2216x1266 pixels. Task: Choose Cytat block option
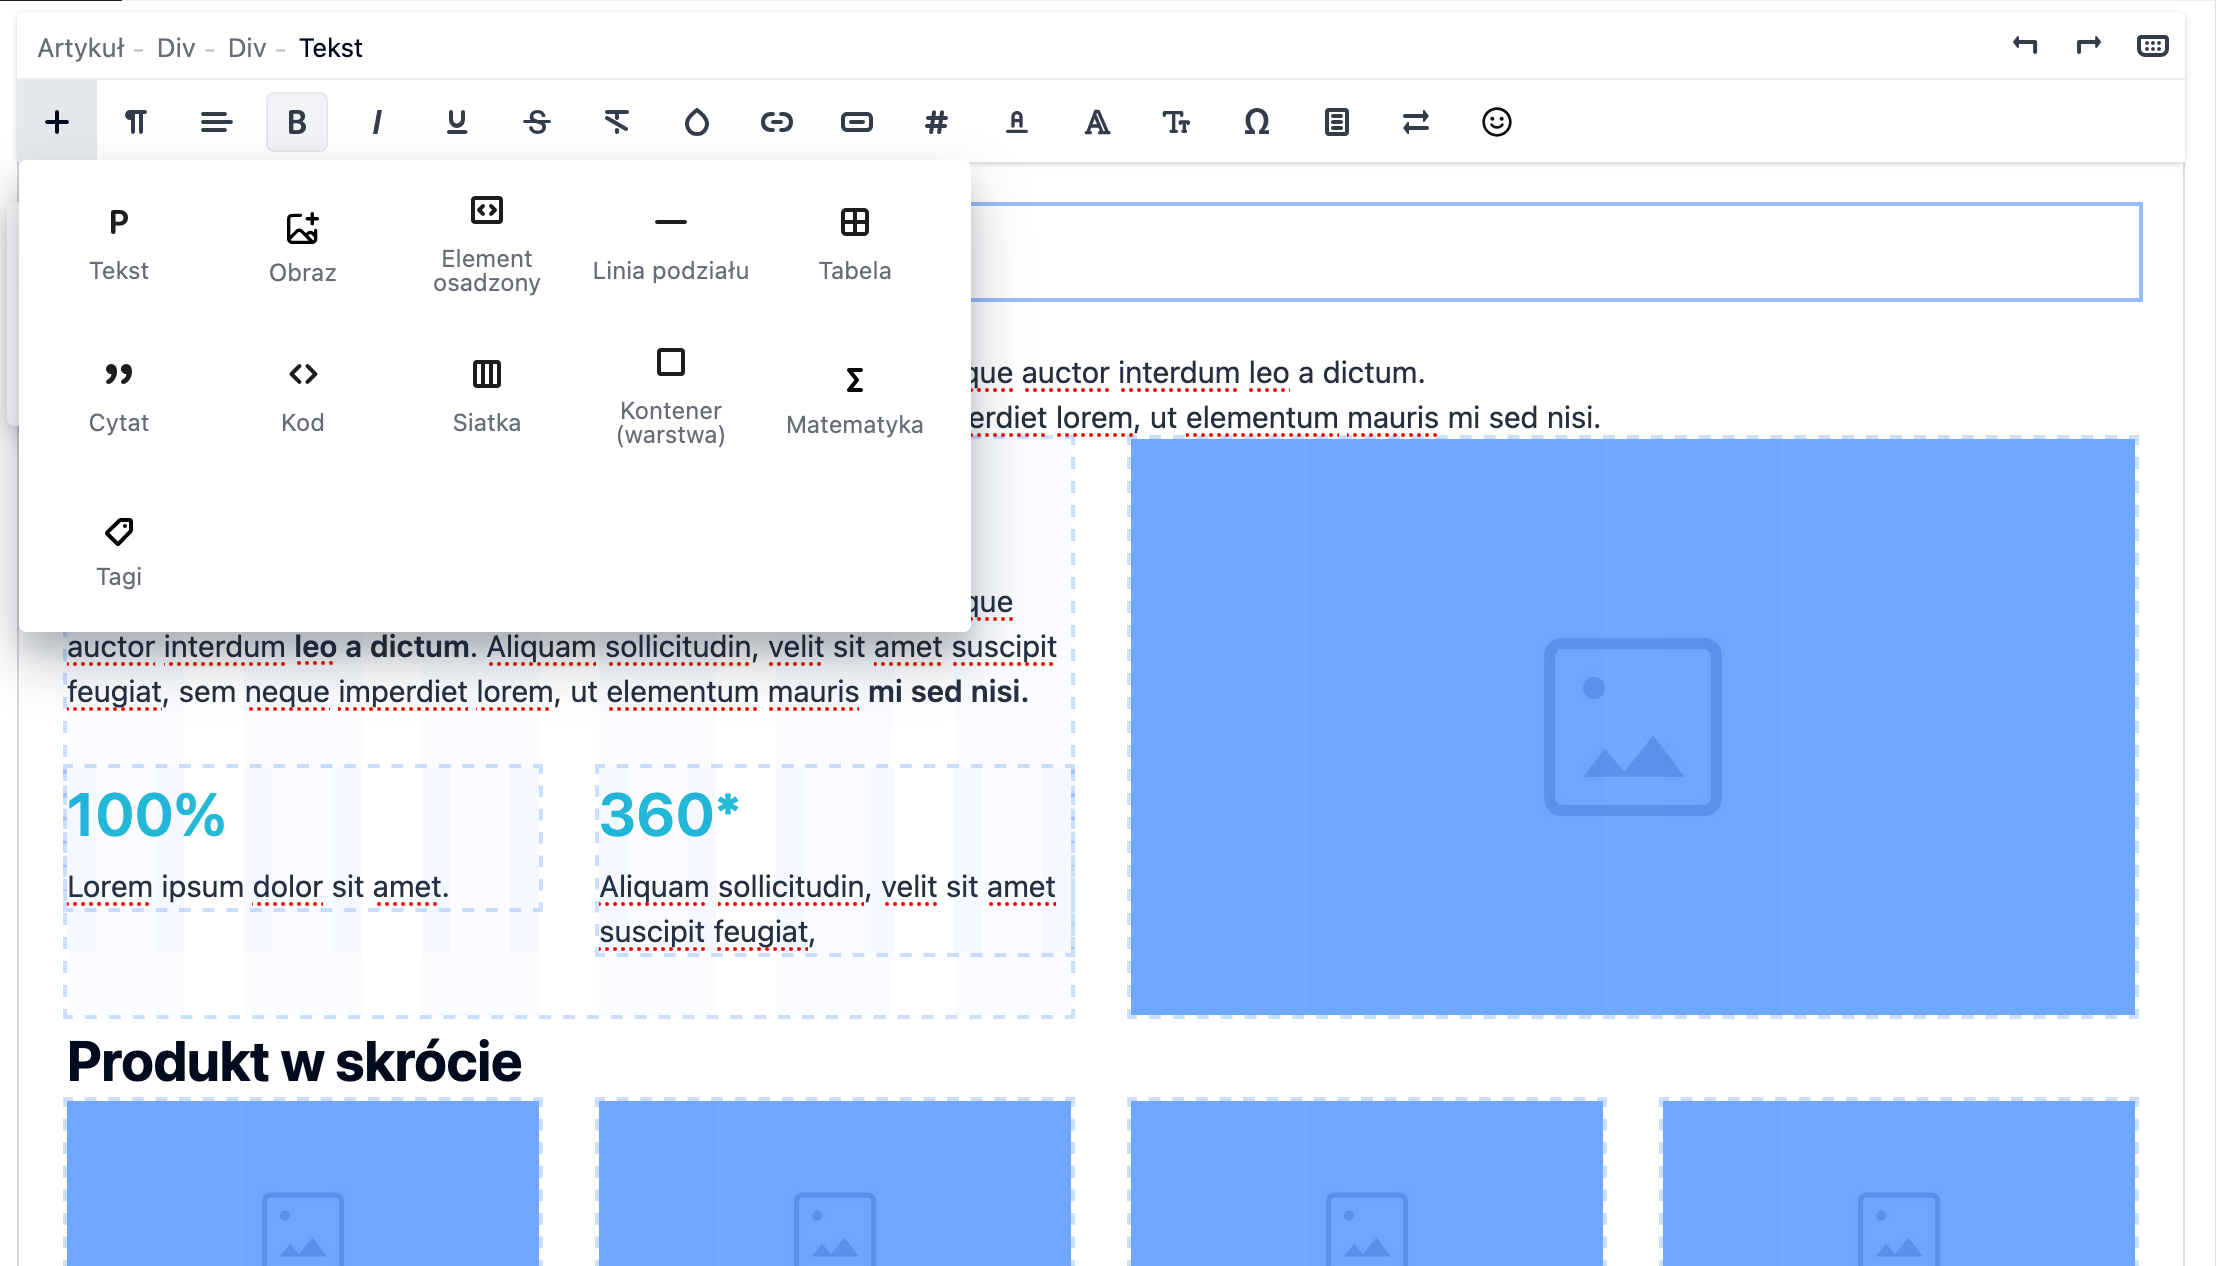118,396
